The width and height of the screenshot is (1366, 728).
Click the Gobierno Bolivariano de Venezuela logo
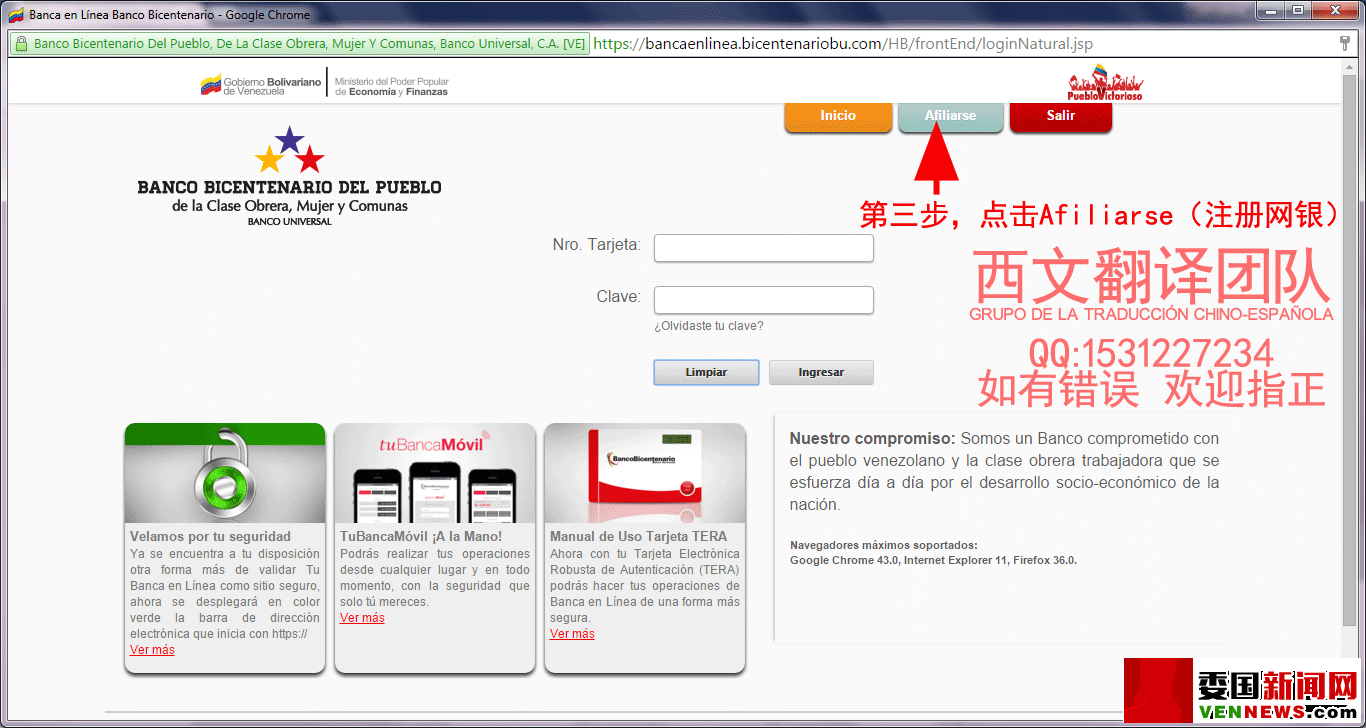tap(261, 86)
